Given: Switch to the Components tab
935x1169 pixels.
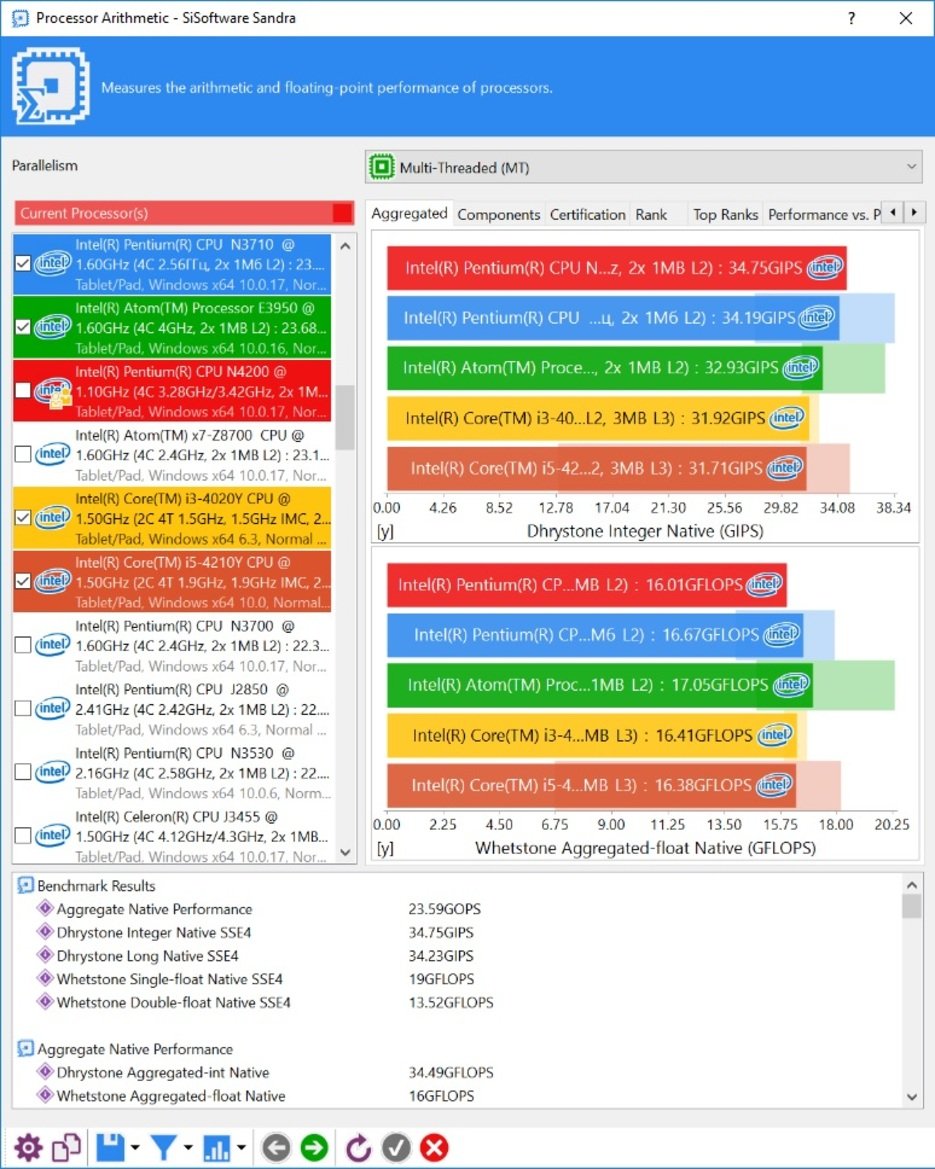Looking at the screenshot, I should pyautogui.click(x=499, y=215).
